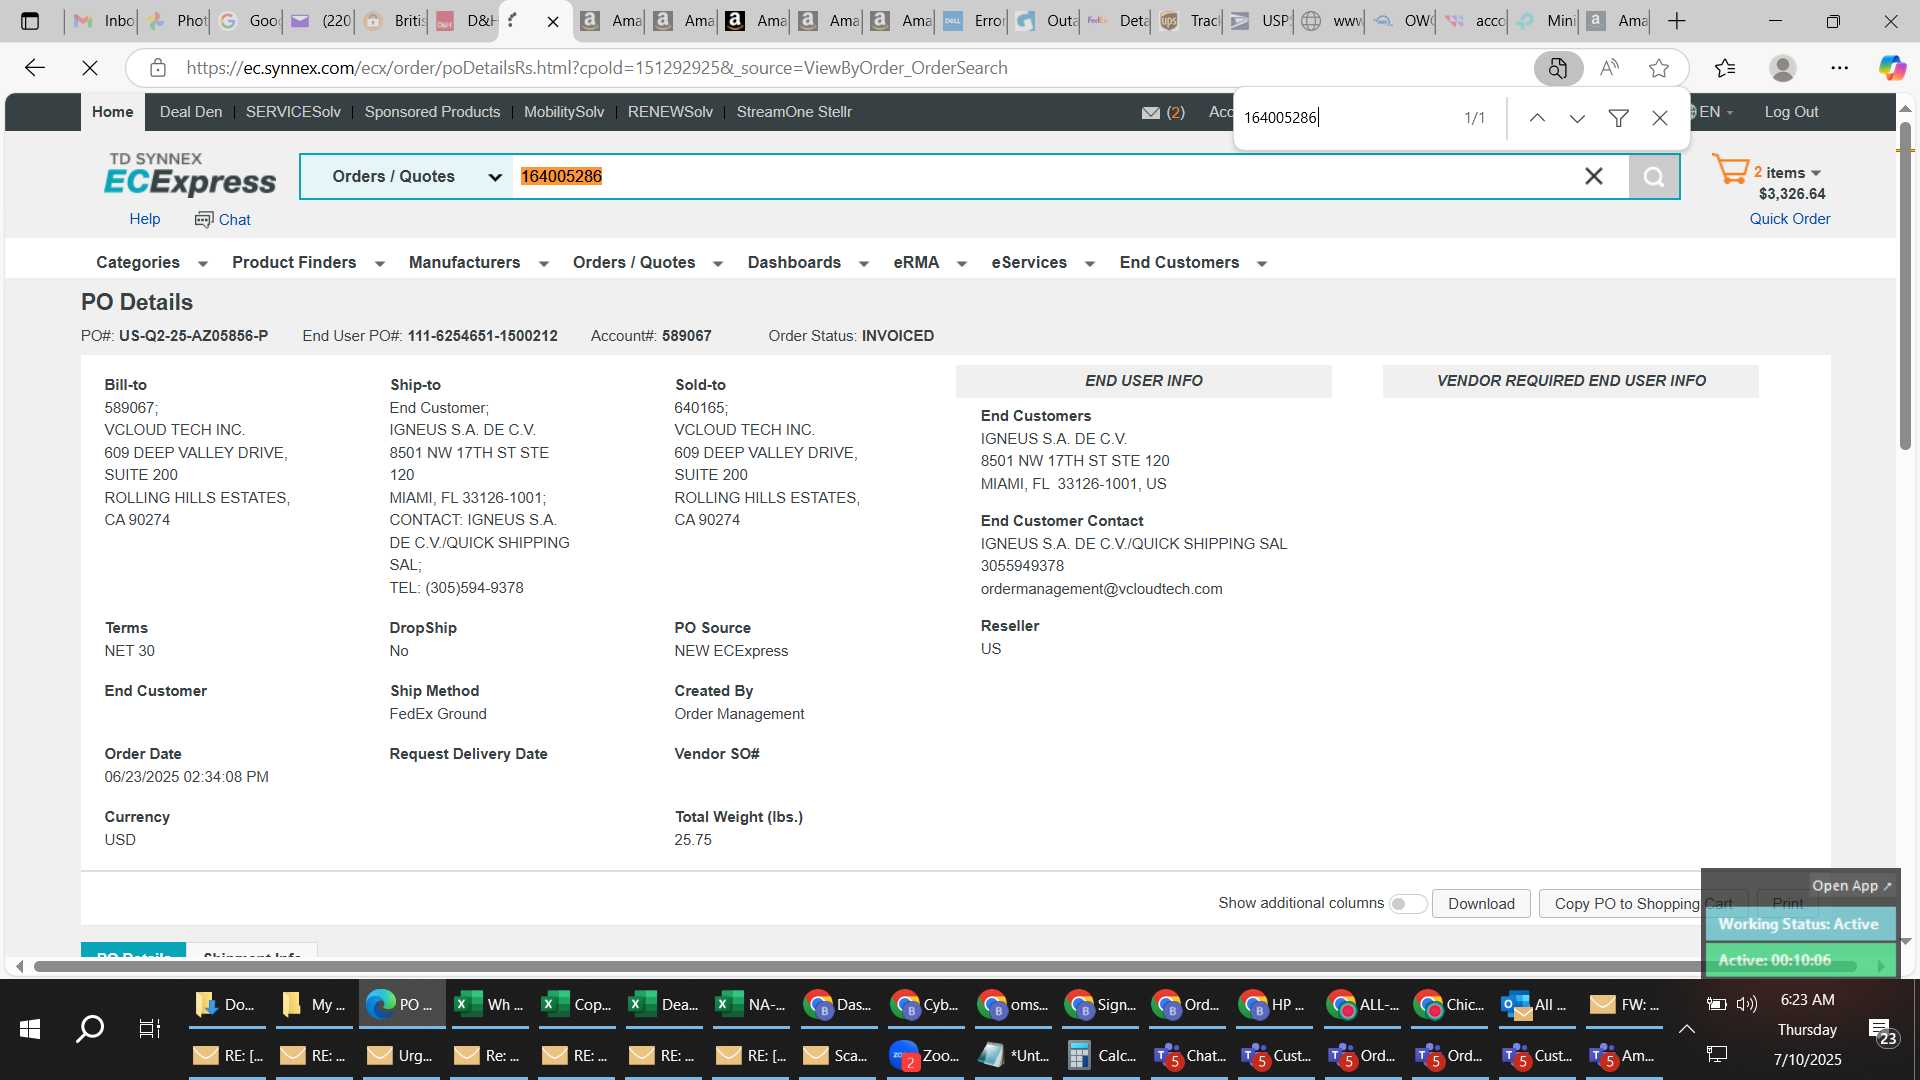Click the vertical page scrollbar thumb

click(1905, 285)
